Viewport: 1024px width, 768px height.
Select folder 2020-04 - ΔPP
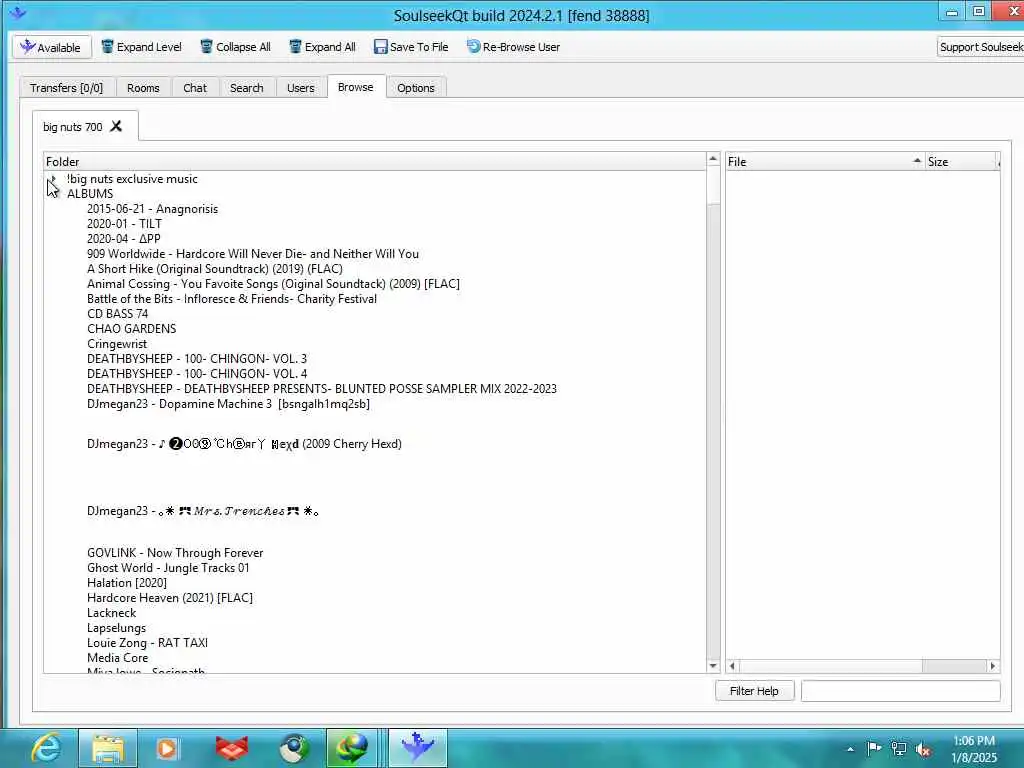(x=123, y=239)
